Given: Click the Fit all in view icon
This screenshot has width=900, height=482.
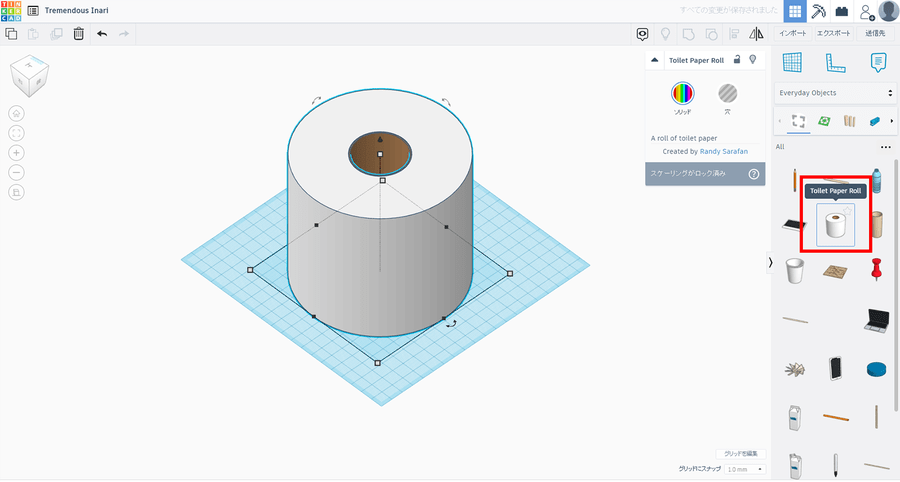Looking at the screenshot, I should (x=18, y=133).
